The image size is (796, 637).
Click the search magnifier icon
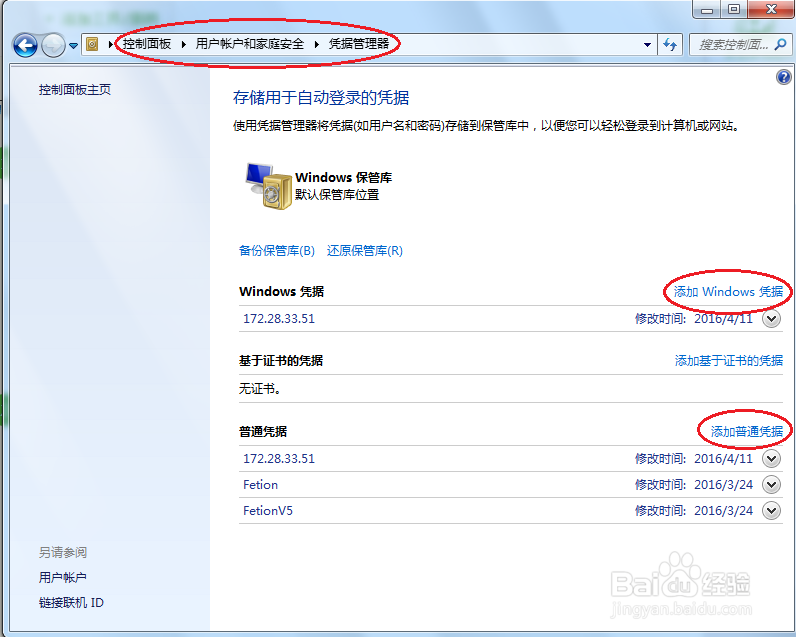click(x=780, y=45)
